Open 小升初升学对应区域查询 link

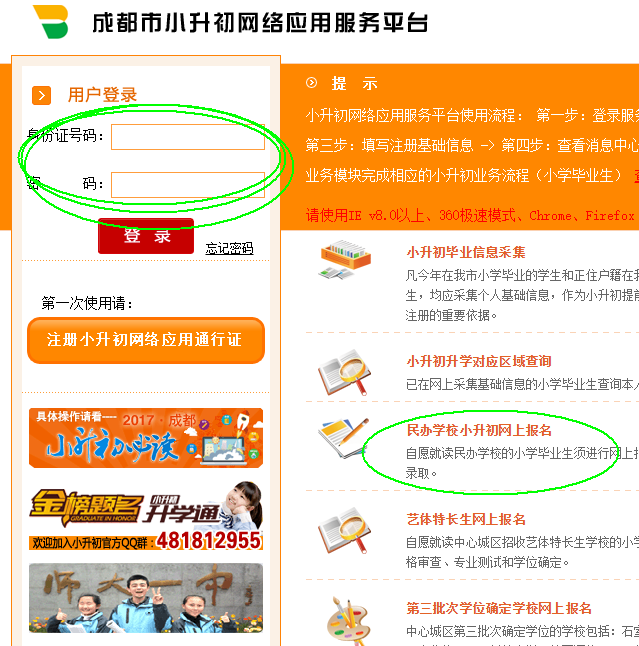tap(479, 361)
